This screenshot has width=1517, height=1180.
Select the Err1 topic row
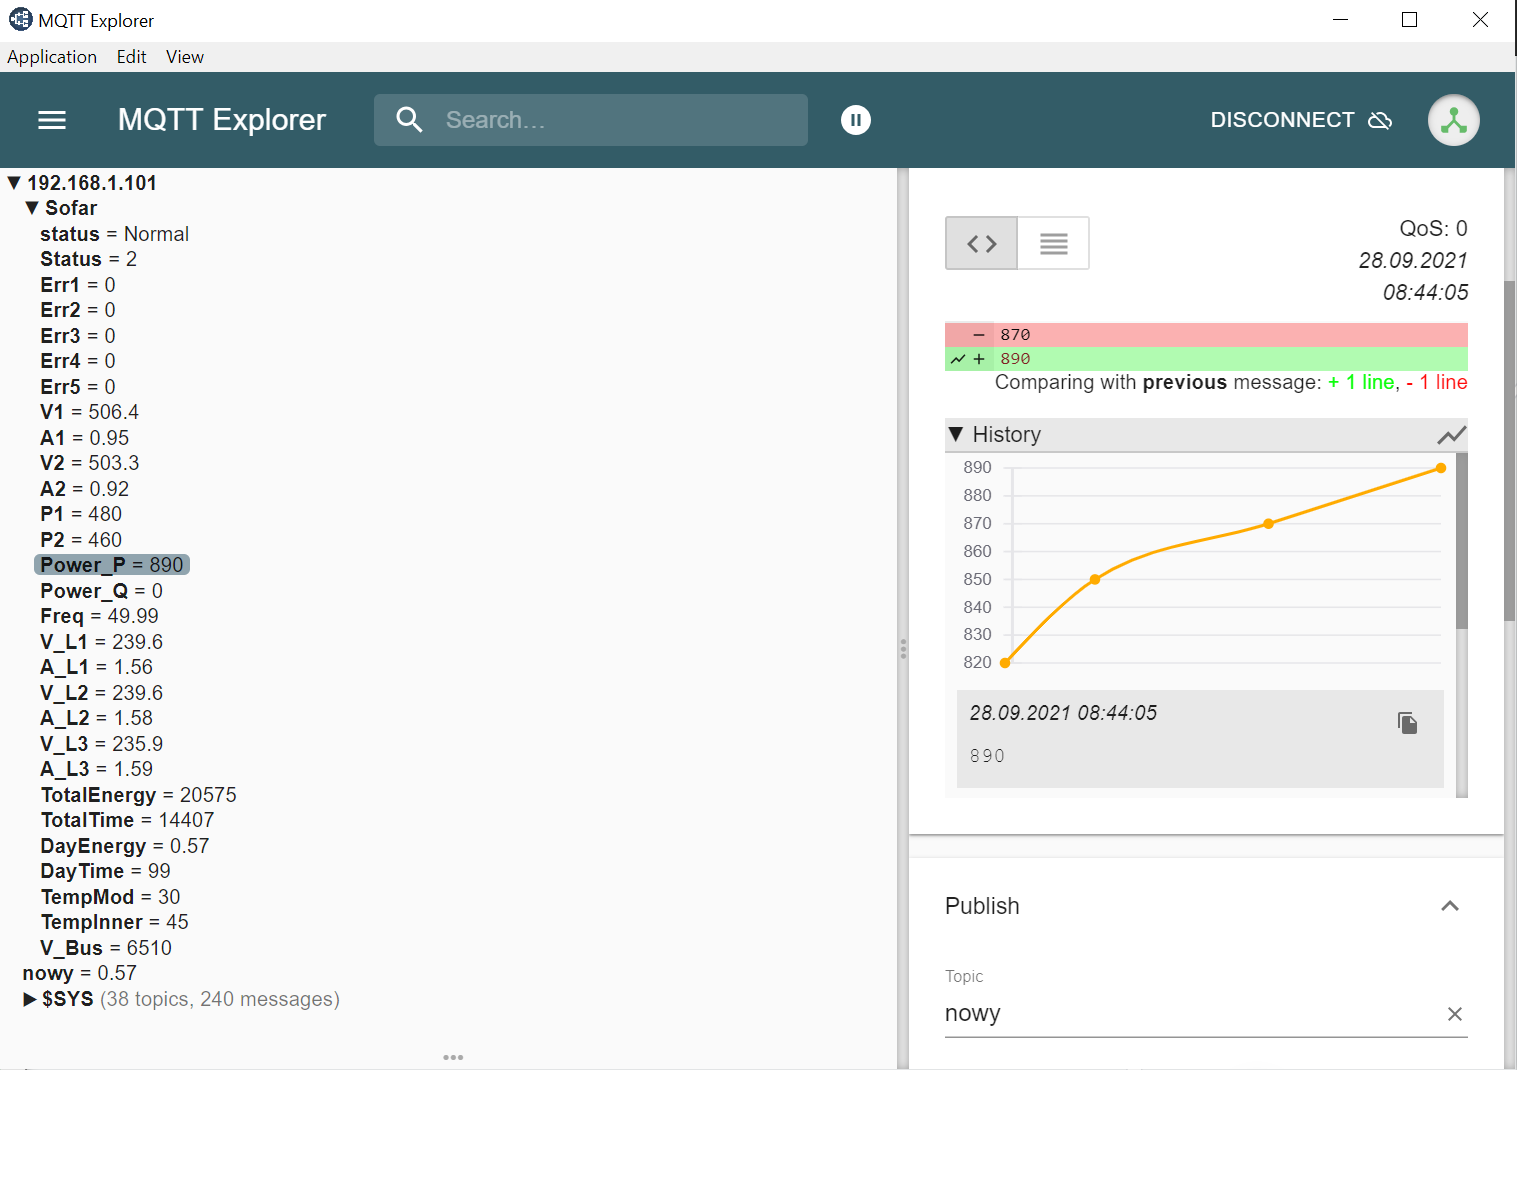78,285
